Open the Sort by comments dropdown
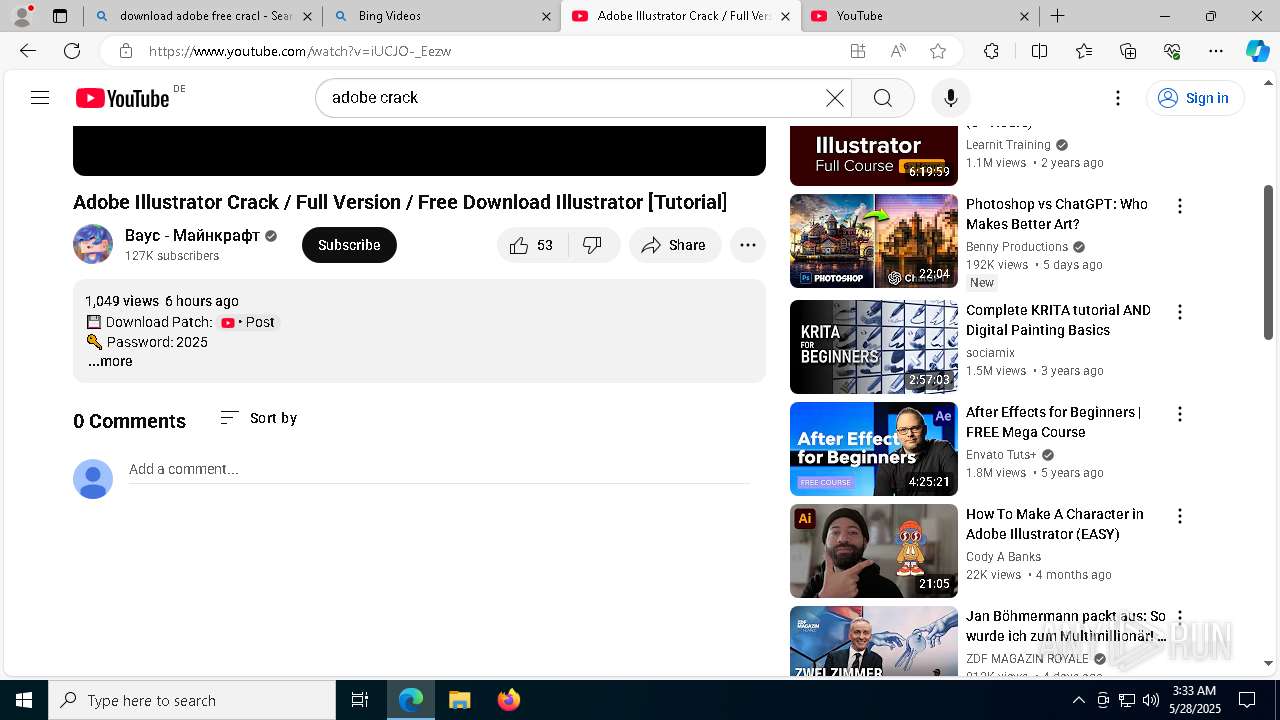 [259, 418]
